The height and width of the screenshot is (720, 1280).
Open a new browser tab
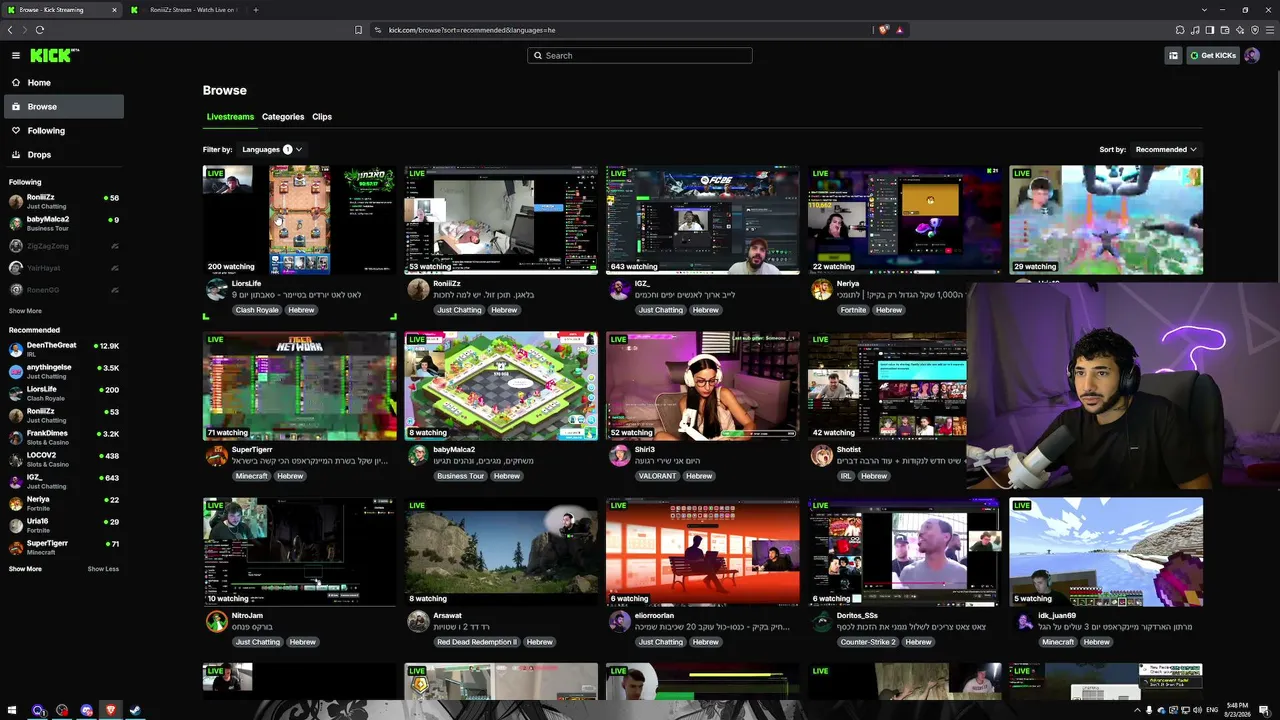pos(256,10)
